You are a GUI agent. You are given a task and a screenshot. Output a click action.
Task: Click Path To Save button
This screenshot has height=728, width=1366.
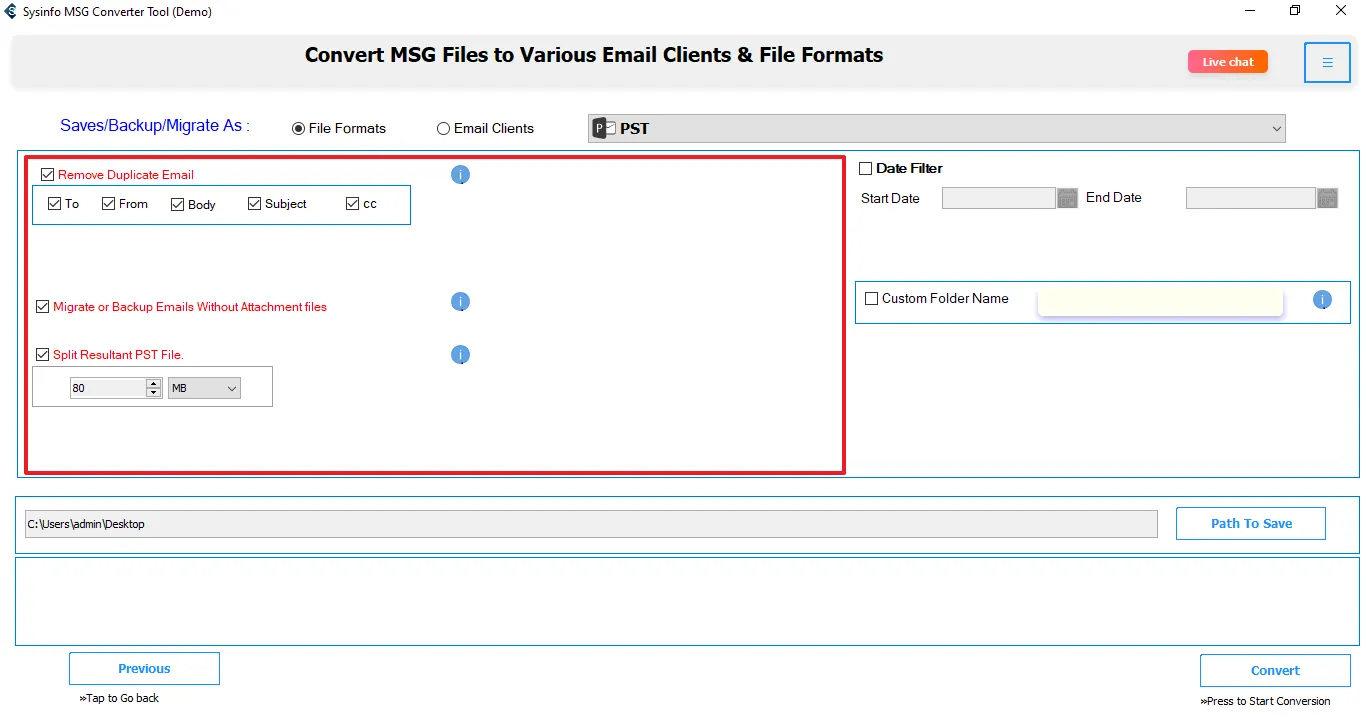tap(1250, 524)
